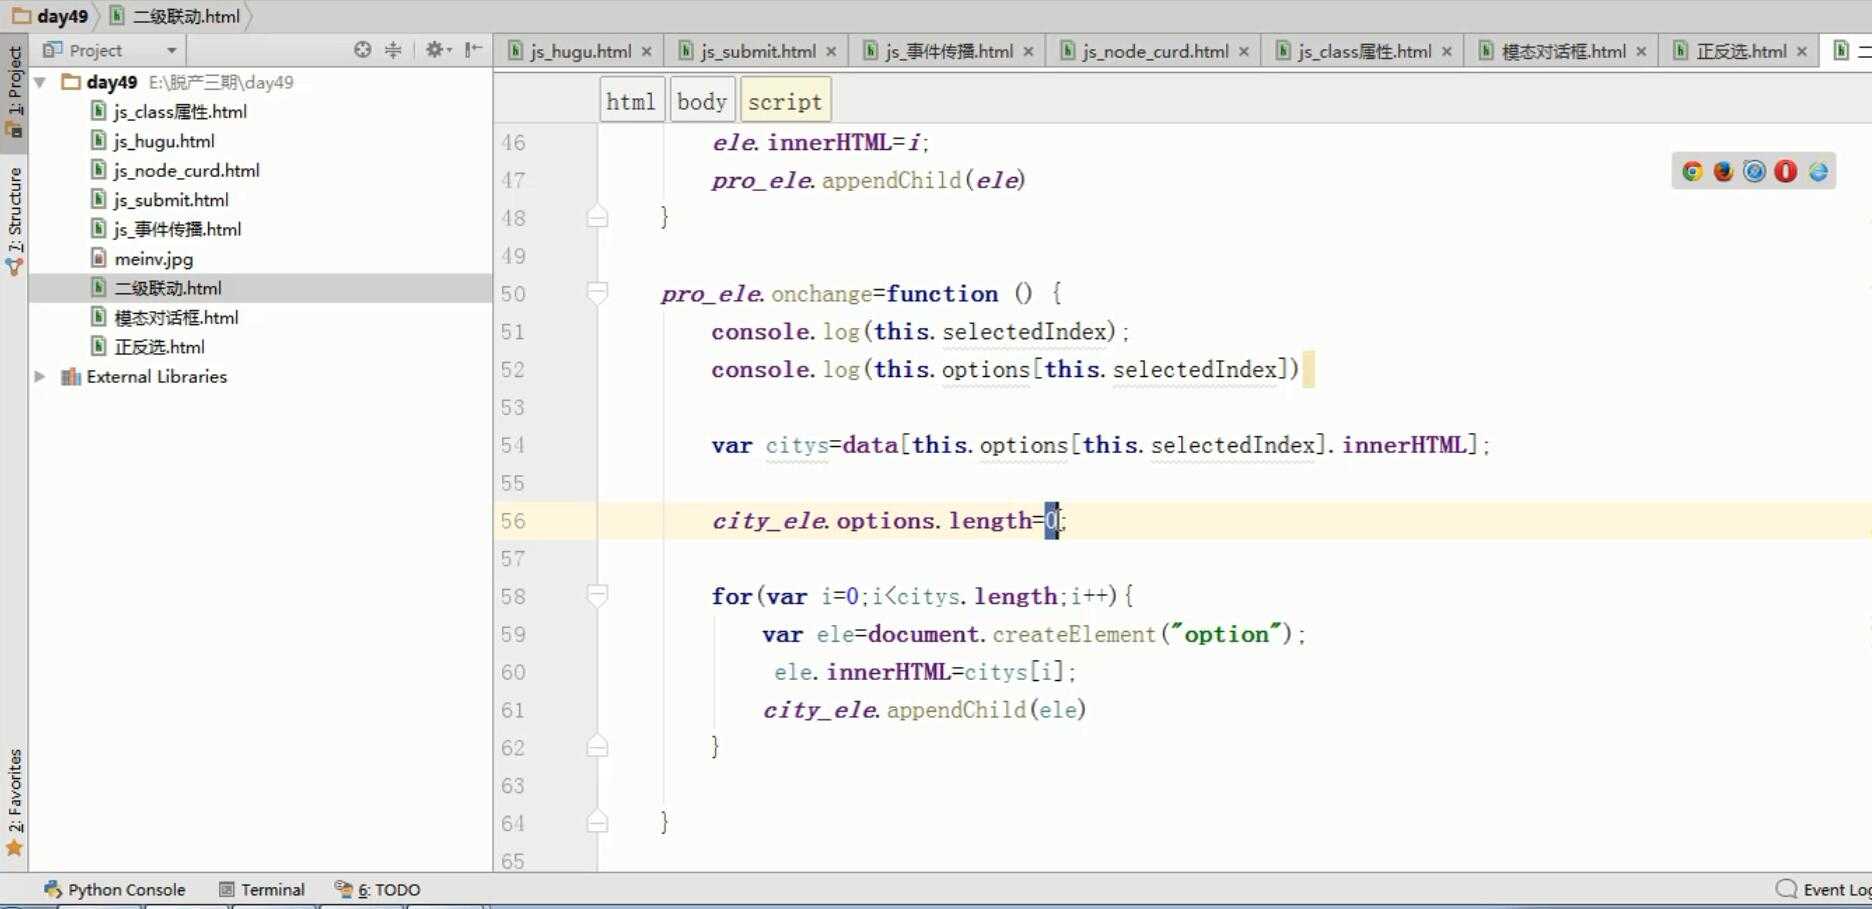The height and width of the screenshot is (909, 1872).
Task: Open preview in Chrome browser icon
Action: tap(1692, 171)
